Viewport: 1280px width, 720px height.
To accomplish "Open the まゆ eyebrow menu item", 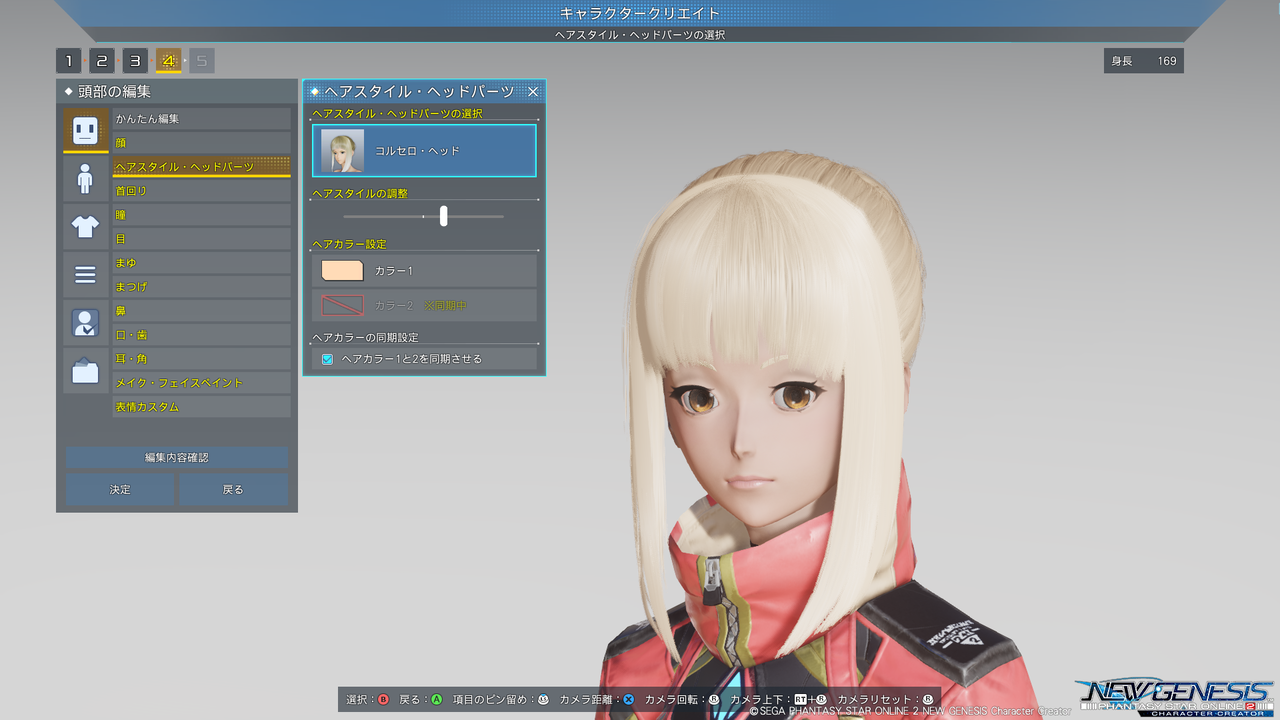I will [201, 263].
